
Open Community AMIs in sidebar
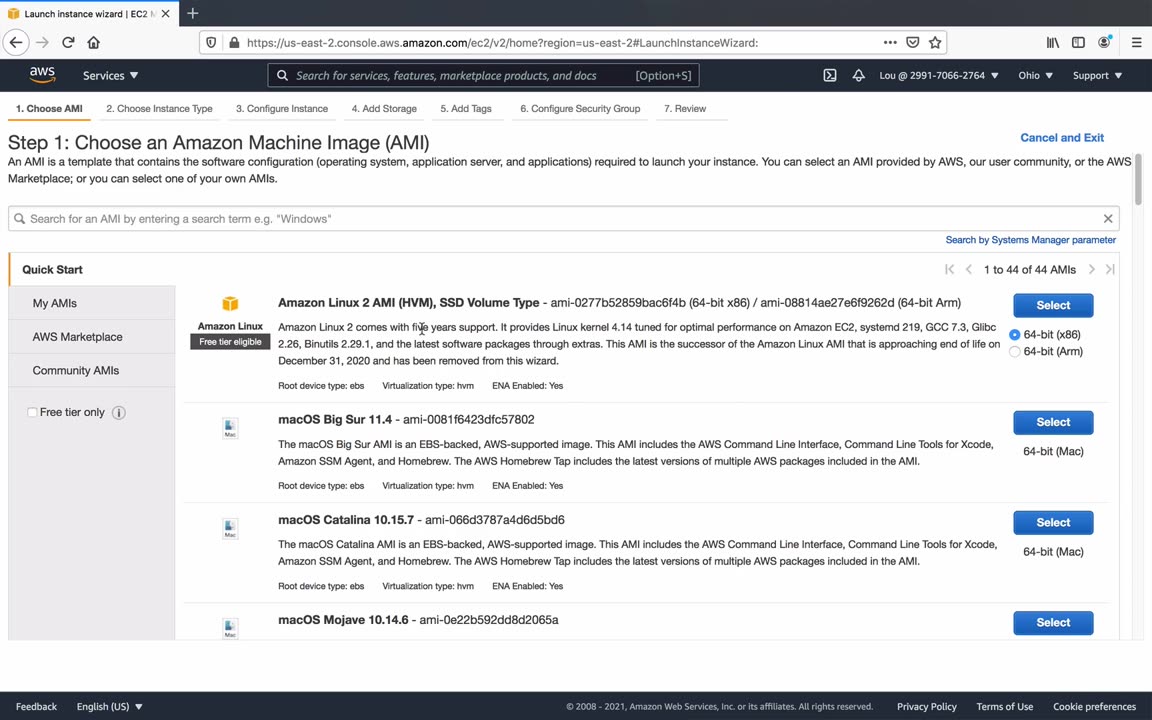[92, 370]
